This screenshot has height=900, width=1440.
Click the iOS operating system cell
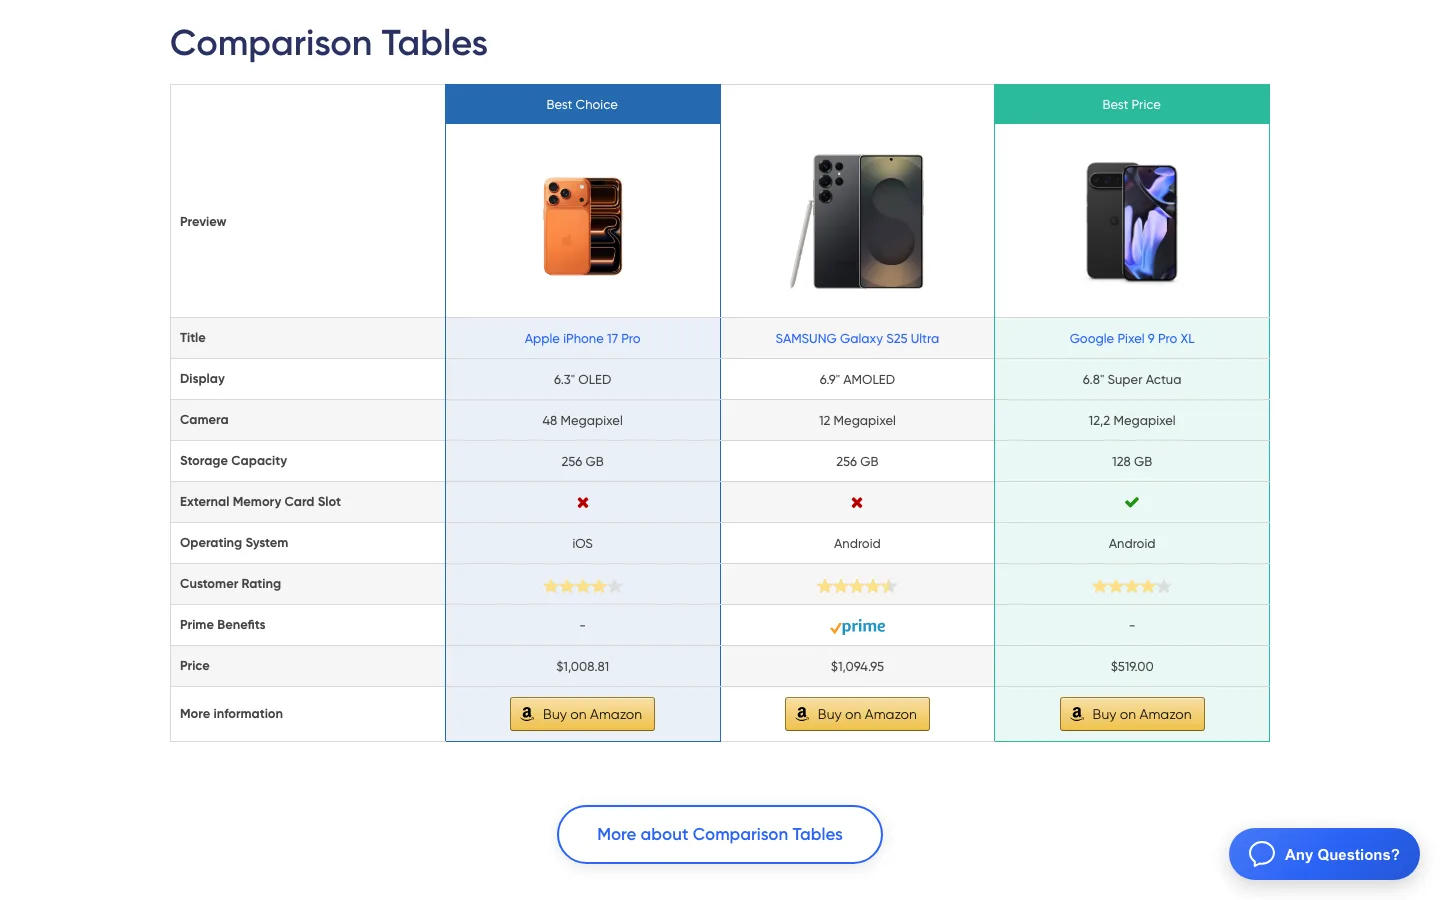coord(583,543)
